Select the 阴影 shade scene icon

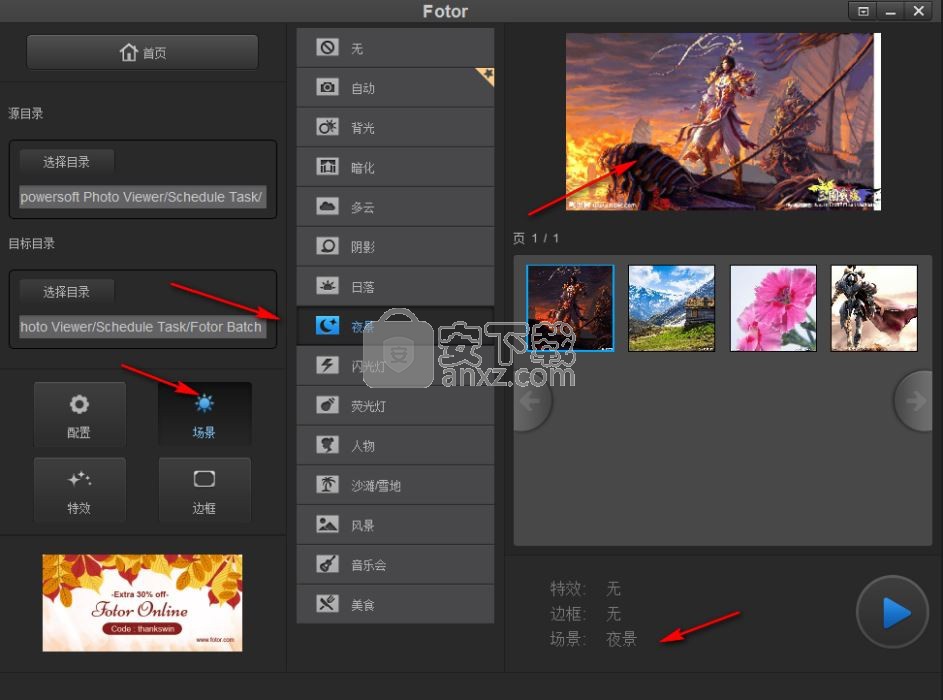click(327, 246)
